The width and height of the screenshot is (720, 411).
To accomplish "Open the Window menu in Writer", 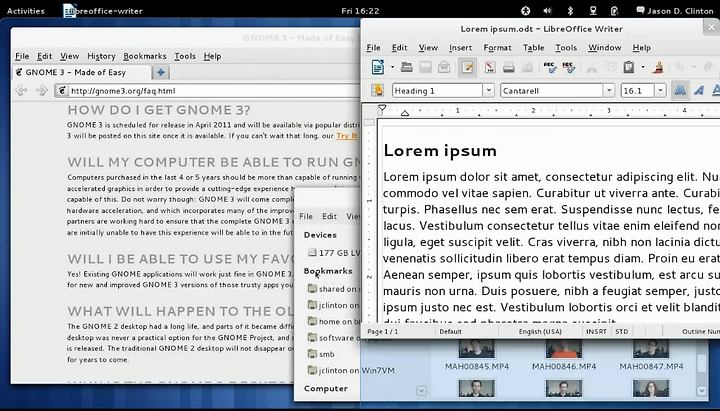I will point(604,48).
